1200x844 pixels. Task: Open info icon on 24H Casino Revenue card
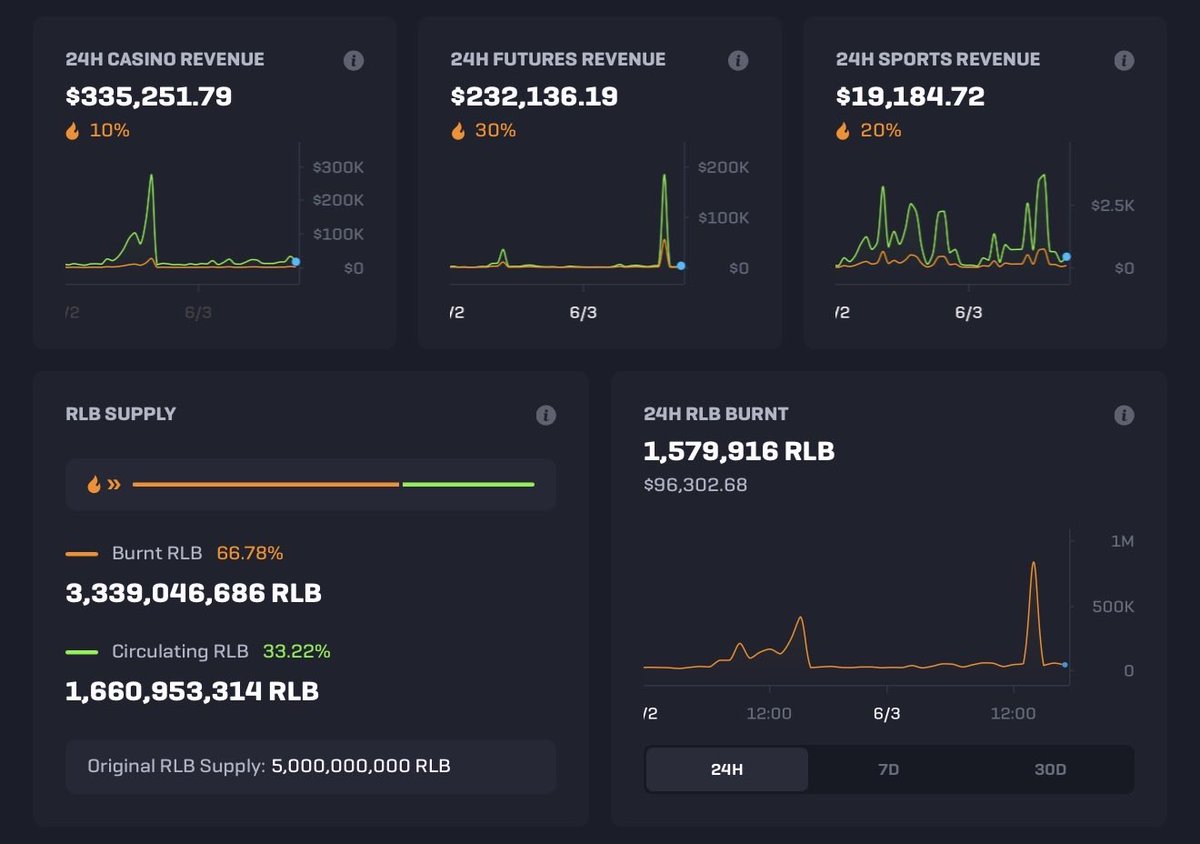point(353,60)
